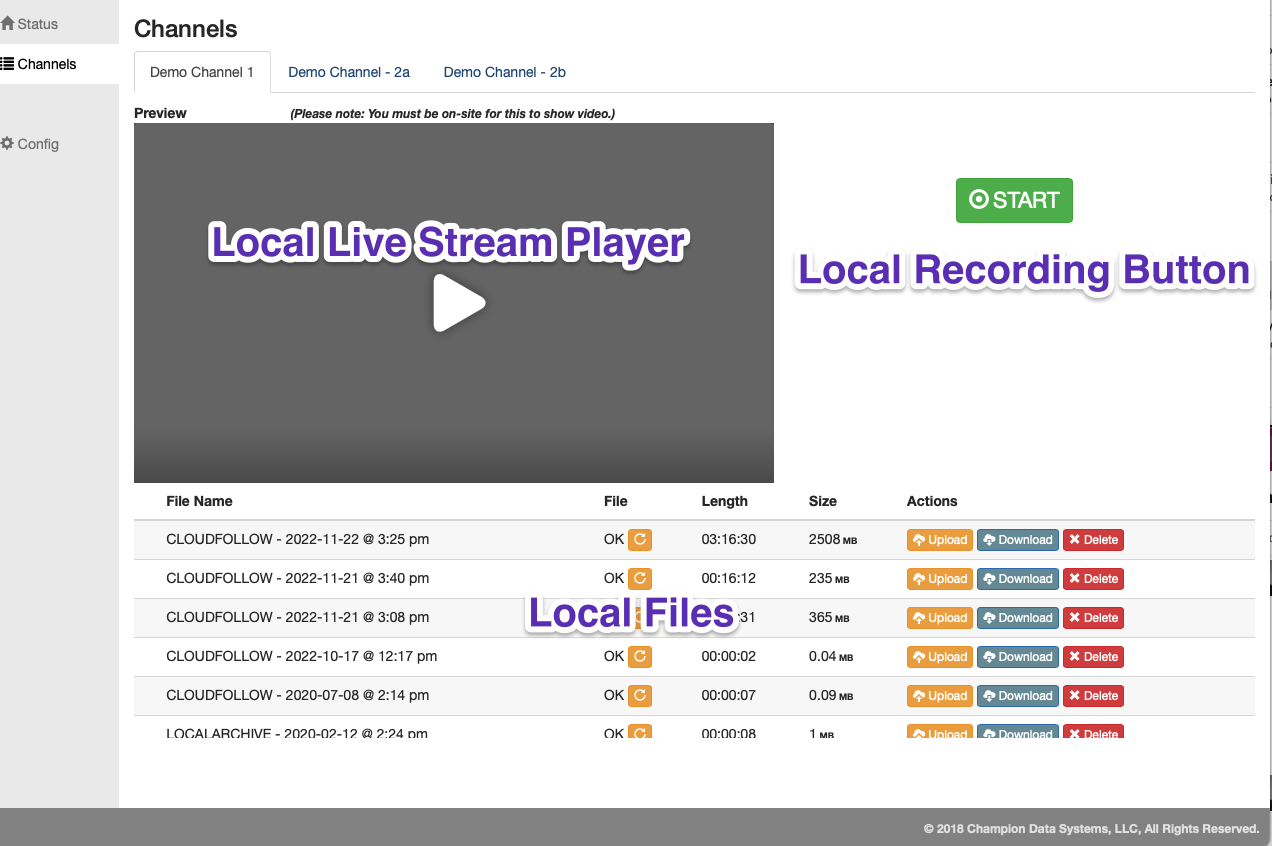
Task: Open Config via the gear icon
Action: tap(9, 143)
